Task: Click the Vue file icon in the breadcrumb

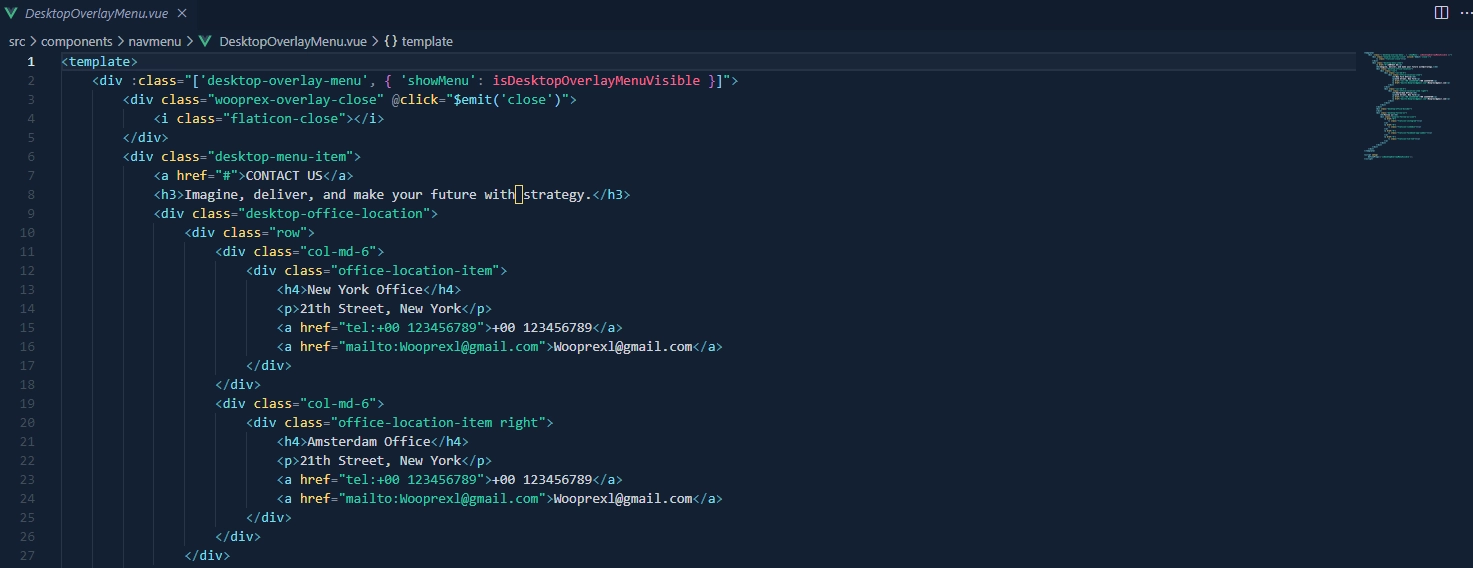Action: [205, 41]
